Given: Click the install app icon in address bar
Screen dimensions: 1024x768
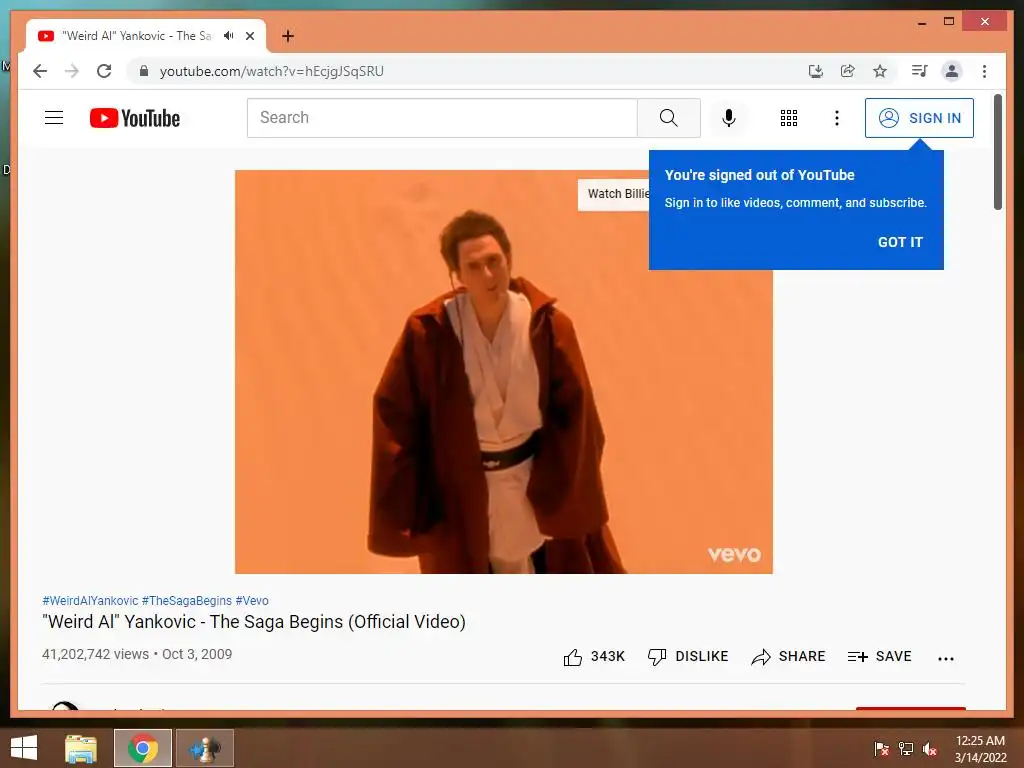Looking at the screenshot, I should (x=816, y=71).
